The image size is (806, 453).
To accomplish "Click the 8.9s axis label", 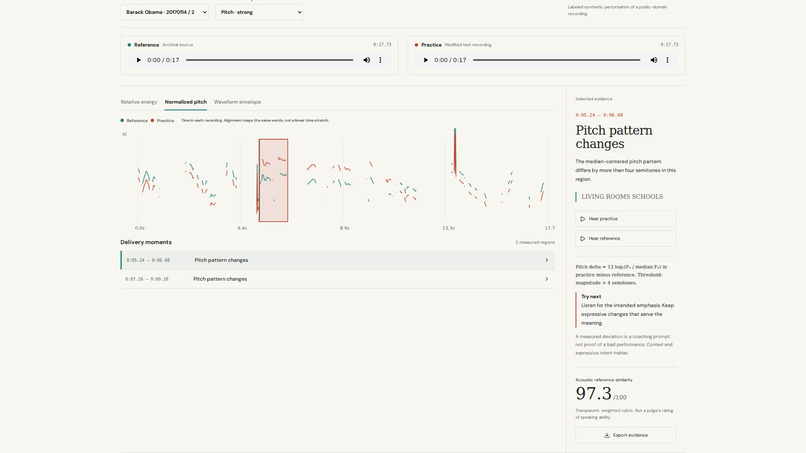I will click(344, 228).
